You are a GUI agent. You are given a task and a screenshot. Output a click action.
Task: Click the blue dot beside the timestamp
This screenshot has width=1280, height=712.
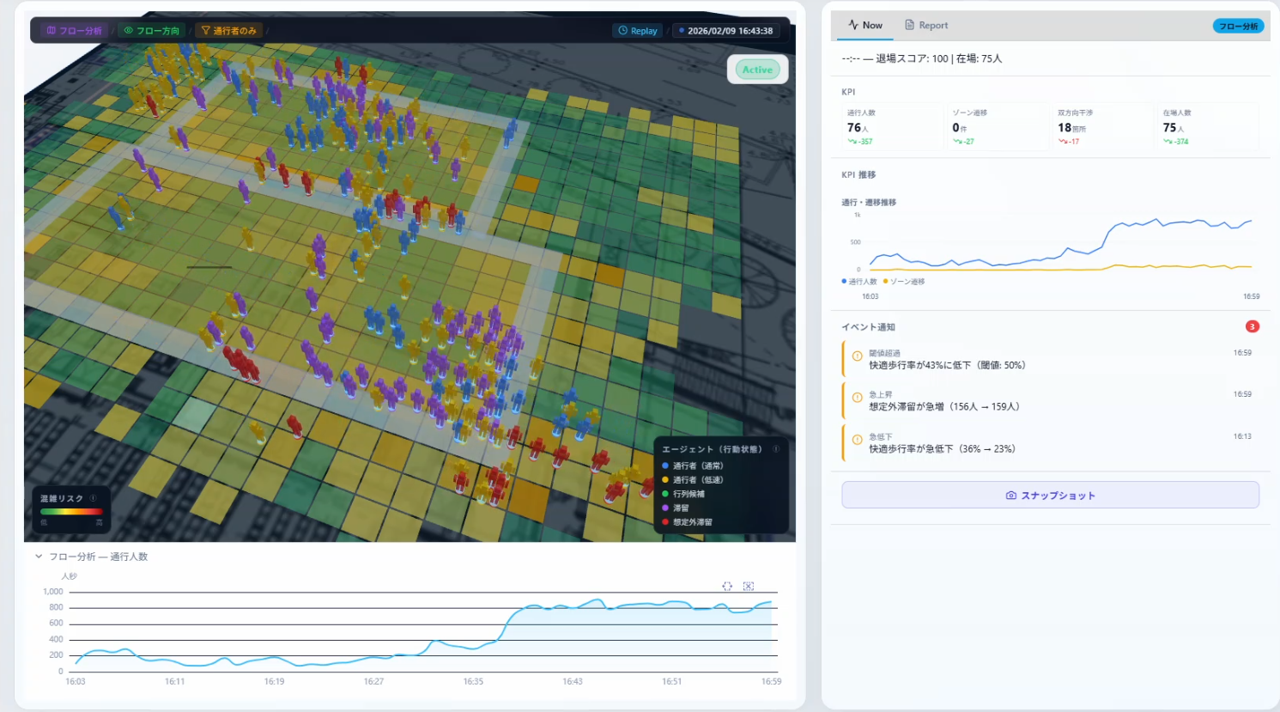(682, 31)
